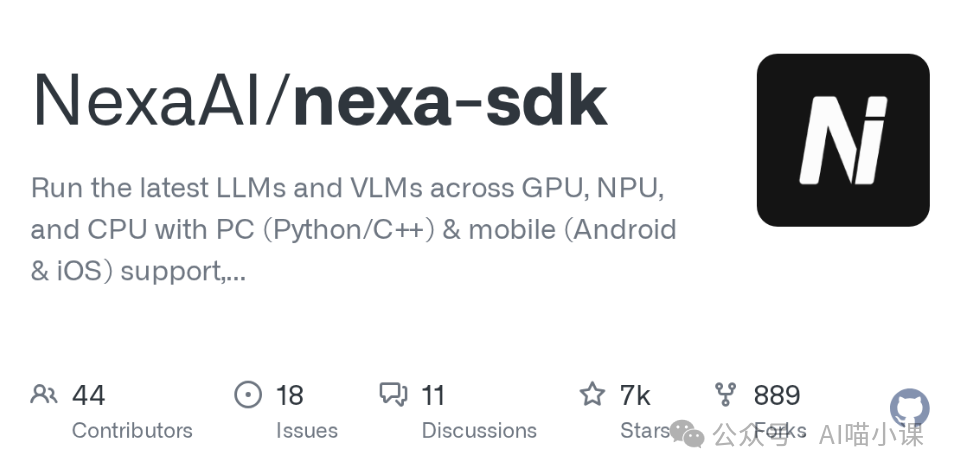
Task: Click the Discussions speech bubbles icon
Action: (394, 395)
